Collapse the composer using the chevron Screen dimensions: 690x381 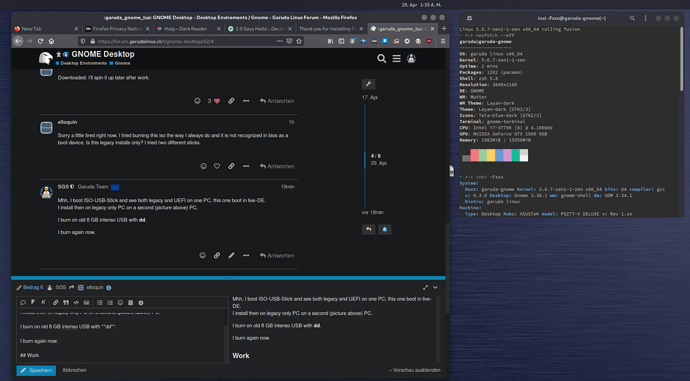click(x=435, y=287)
